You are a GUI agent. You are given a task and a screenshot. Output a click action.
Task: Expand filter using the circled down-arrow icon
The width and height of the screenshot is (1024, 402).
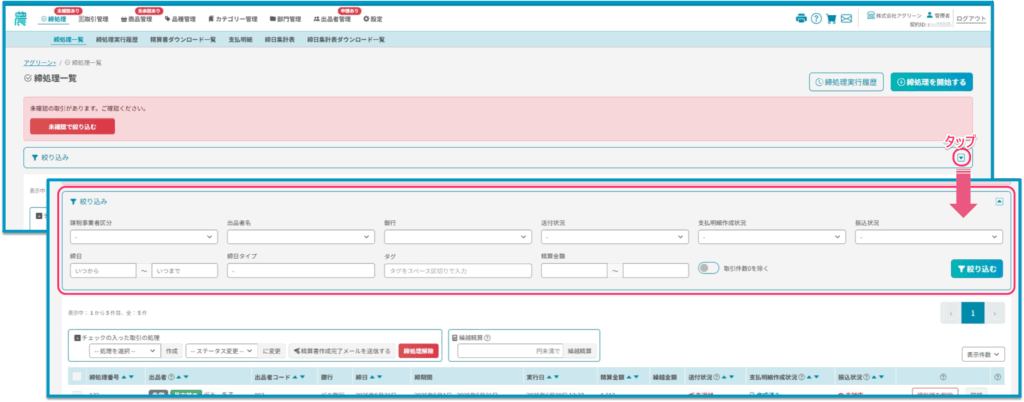pos(961,157)
